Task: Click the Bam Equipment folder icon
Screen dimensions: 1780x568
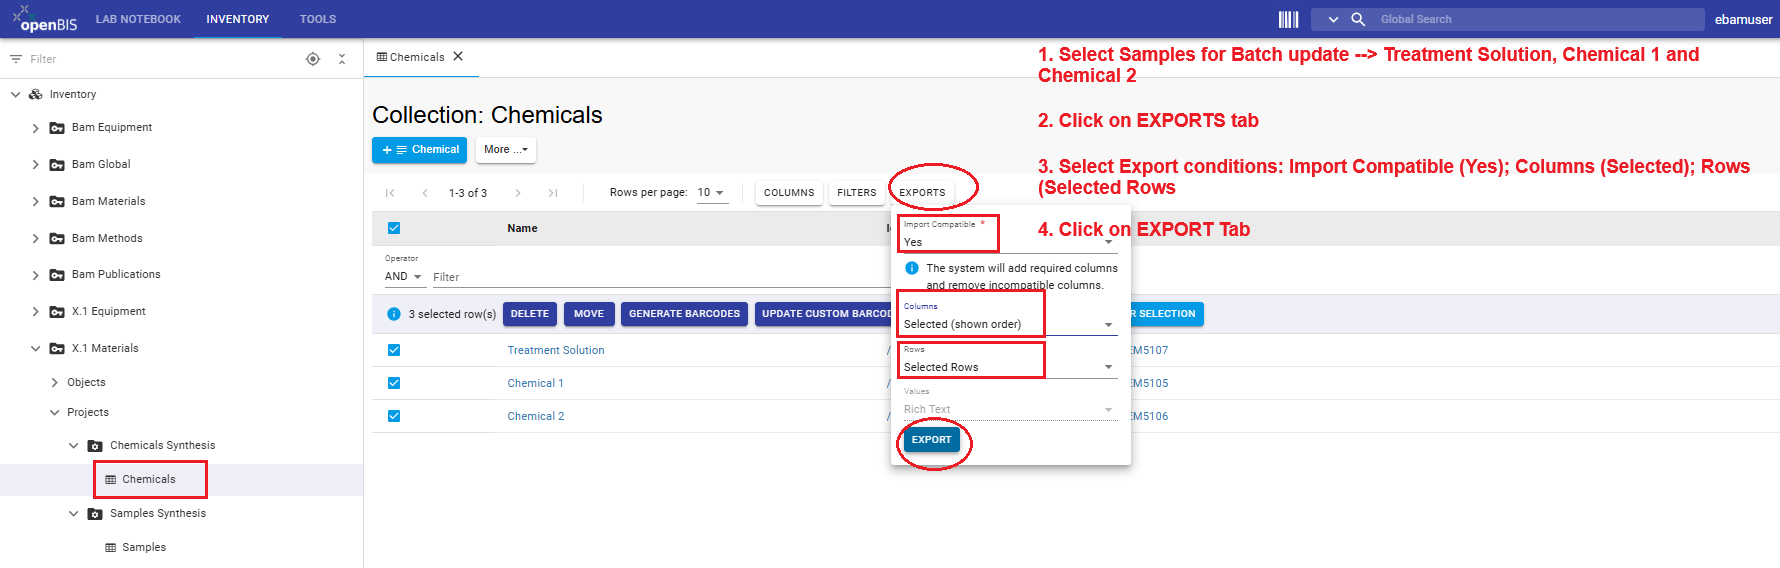Action: (x=57, y=128)
